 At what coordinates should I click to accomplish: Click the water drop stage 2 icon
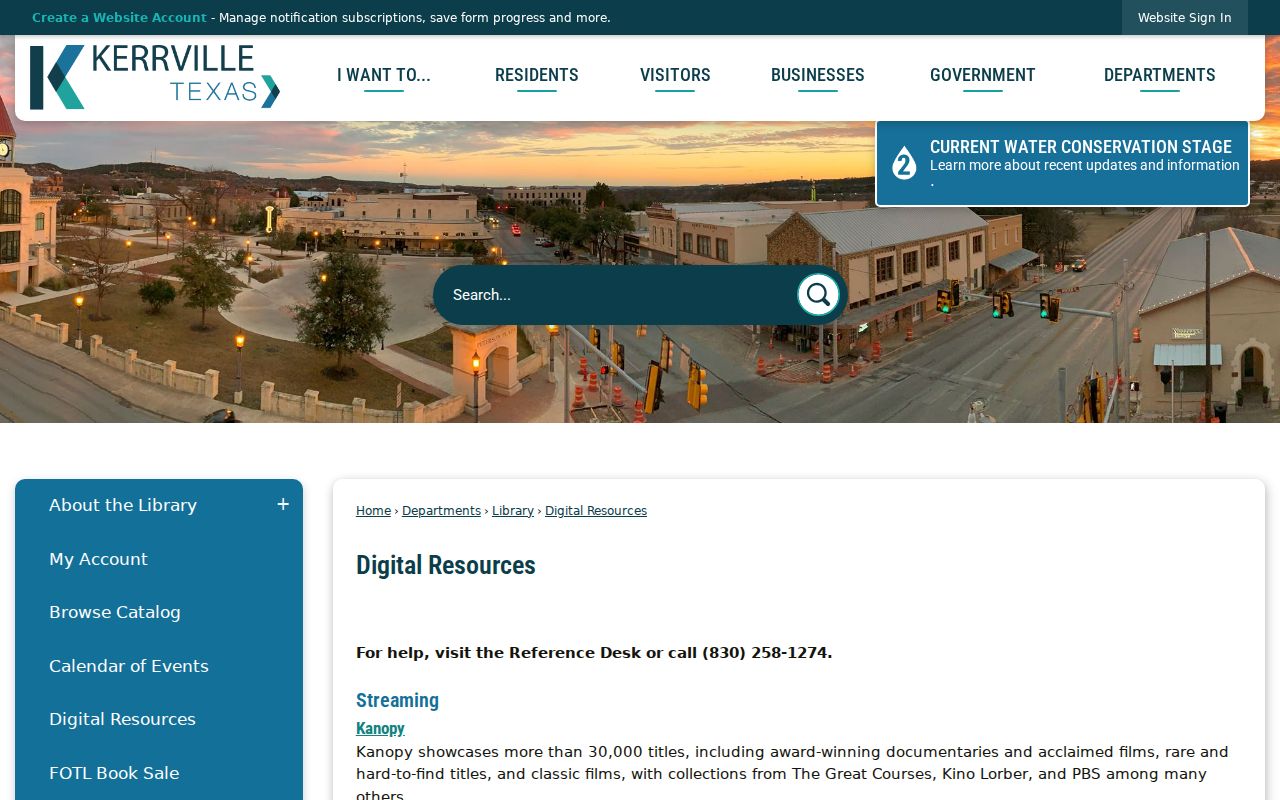[904, 163]
